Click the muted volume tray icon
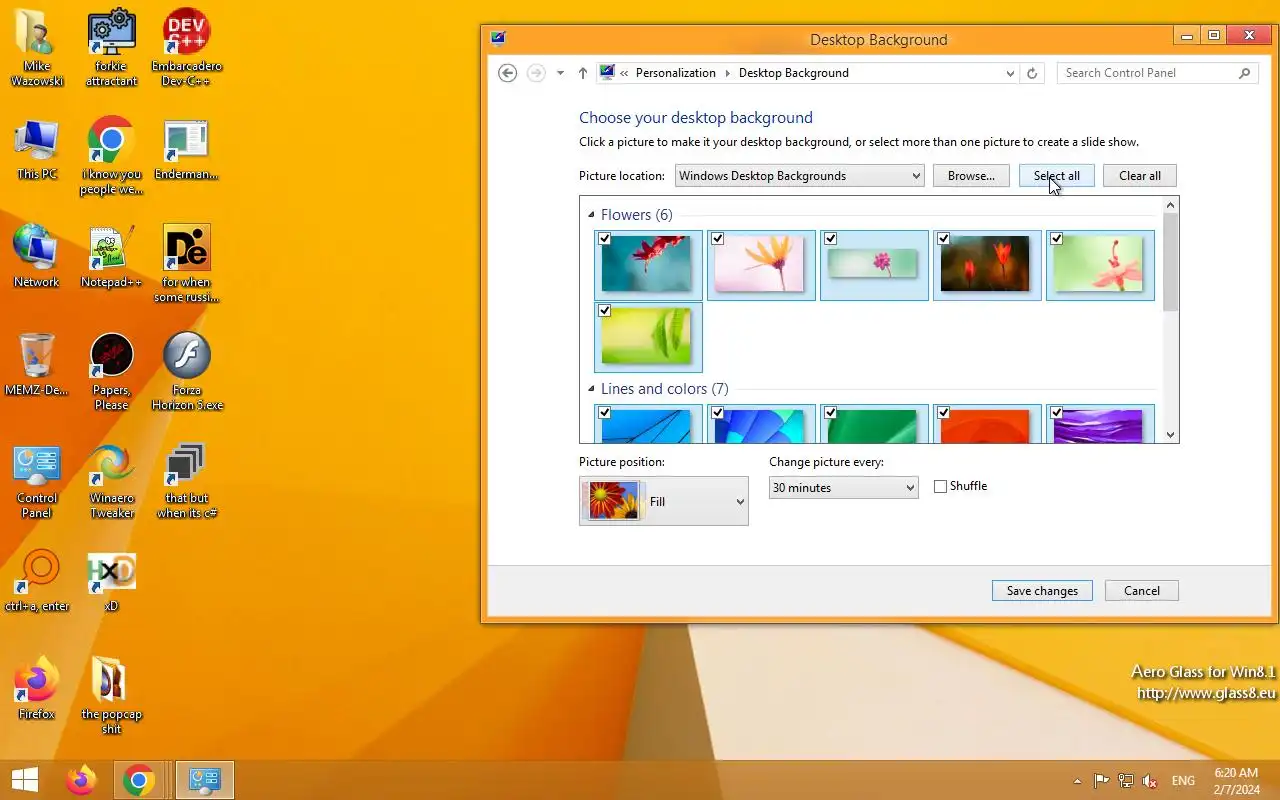 [x=1150, y=781]
